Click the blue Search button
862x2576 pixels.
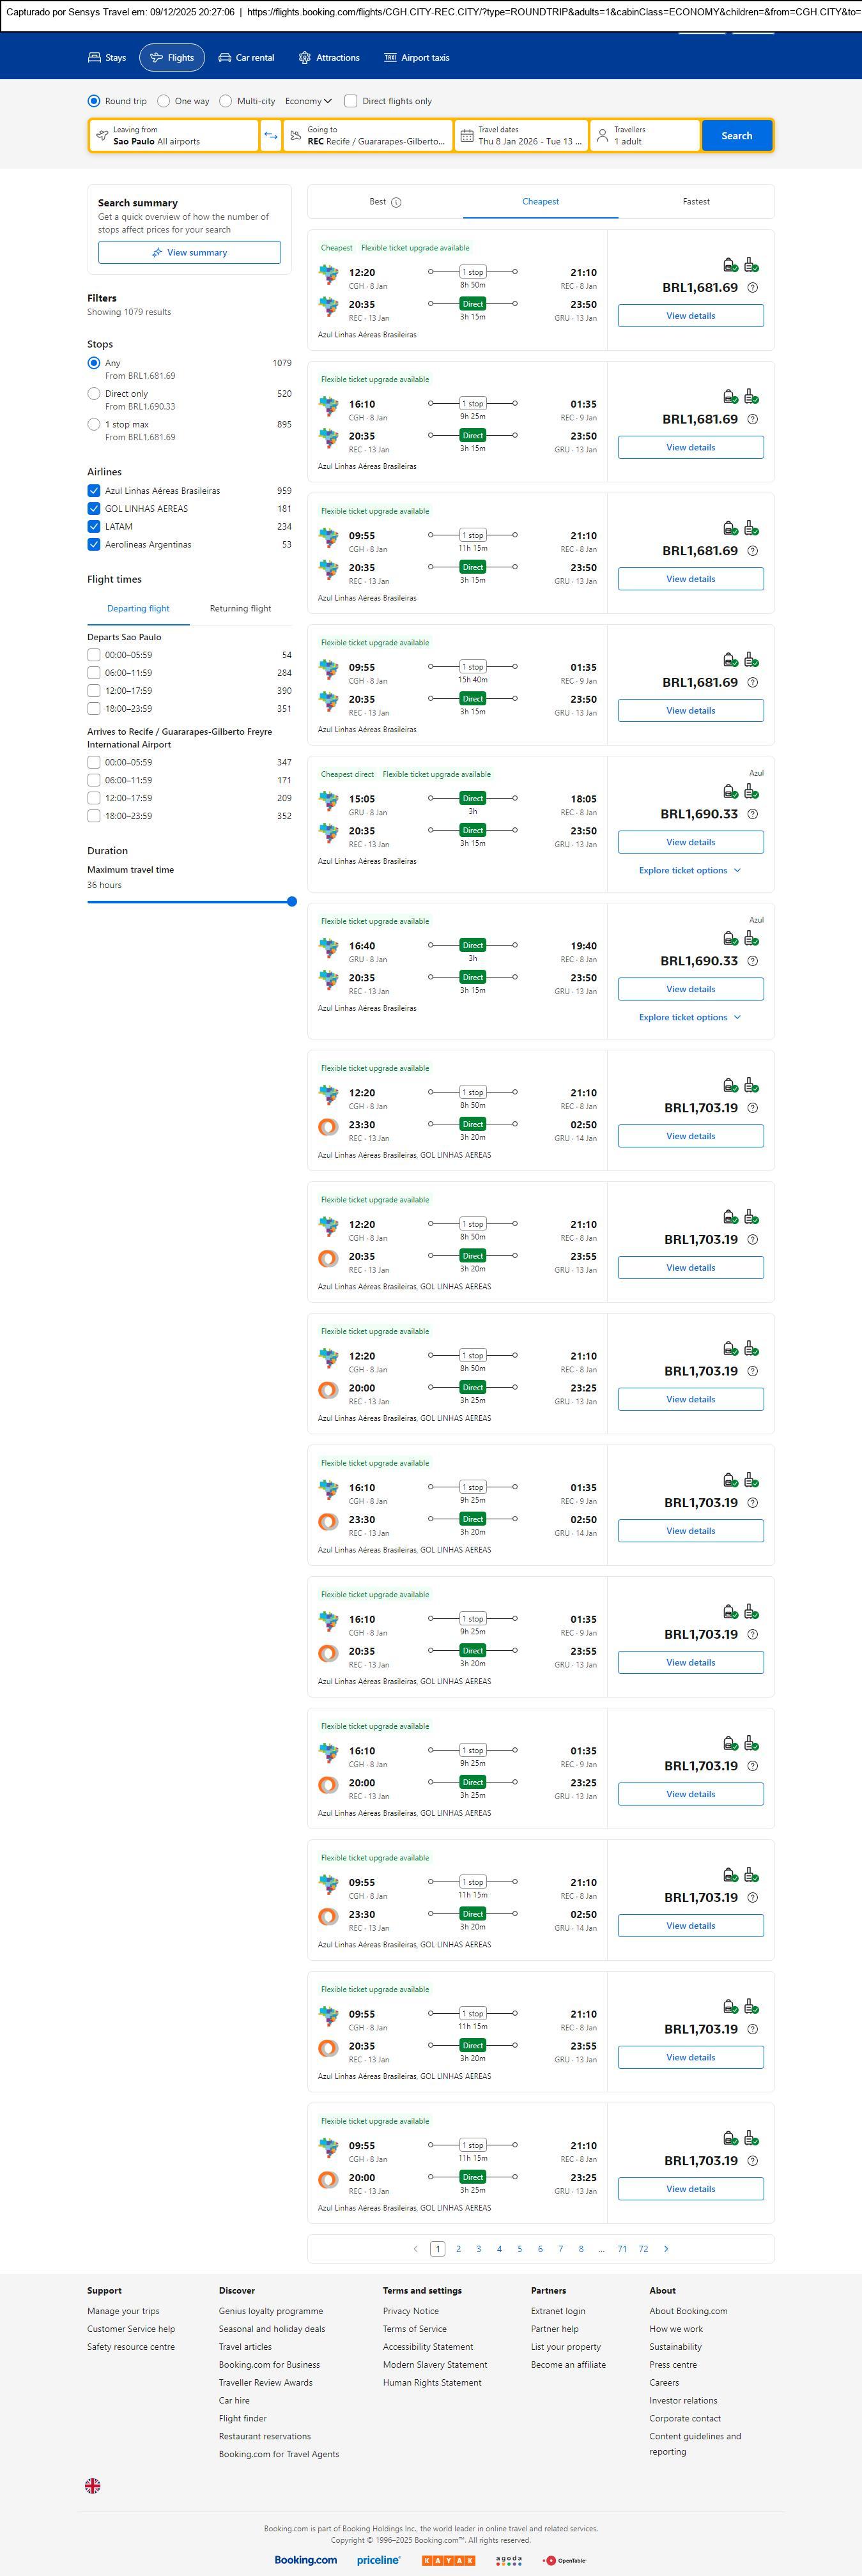point(736,136)
